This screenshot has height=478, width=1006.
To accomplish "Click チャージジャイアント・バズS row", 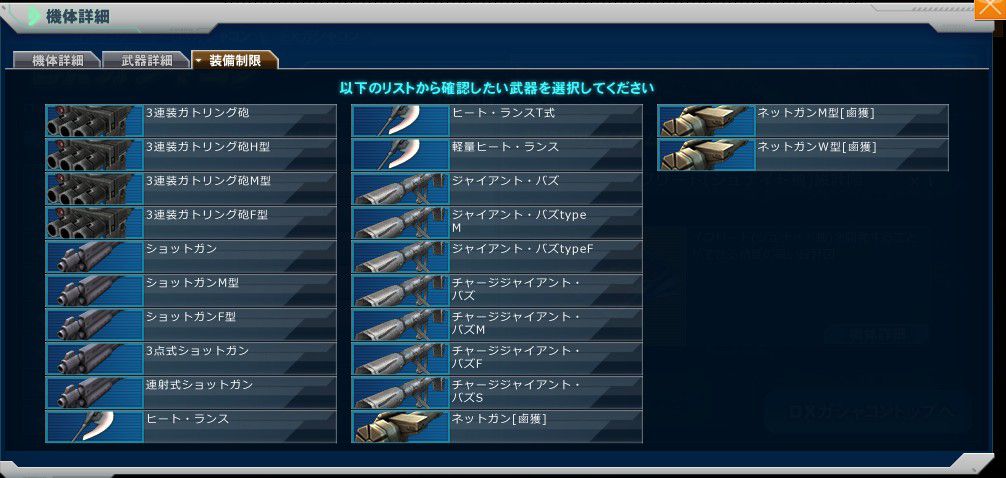I will pyautogui.click(x=497, y=393).
